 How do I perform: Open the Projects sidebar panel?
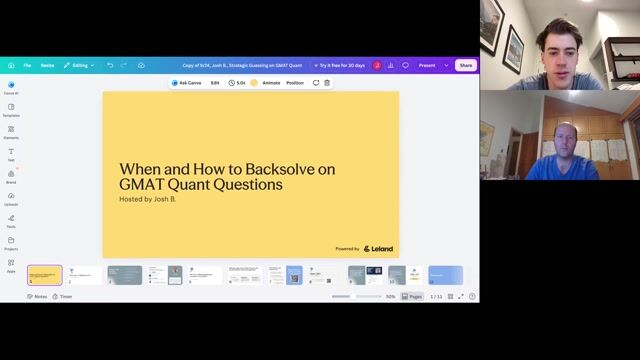click(11, 243)
